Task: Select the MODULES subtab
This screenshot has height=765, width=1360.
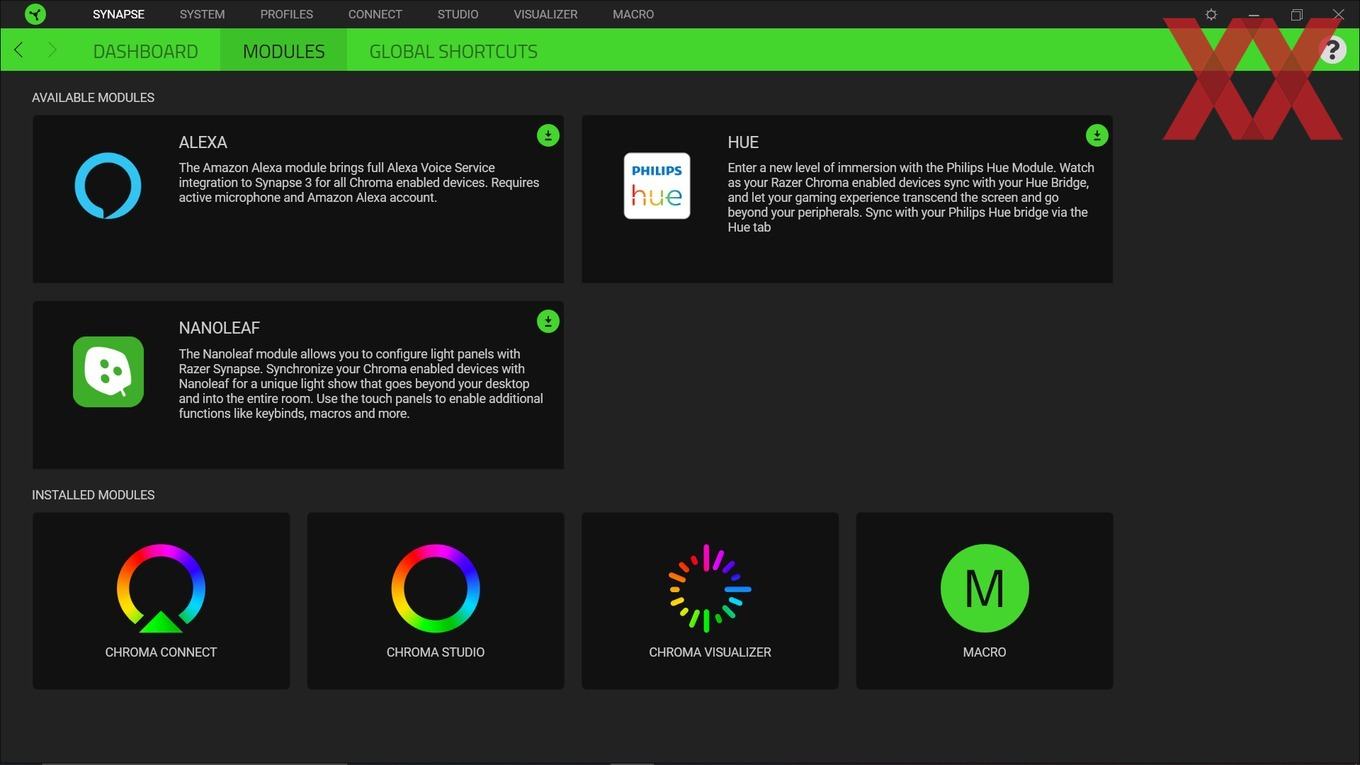Action: tap(284, 51)
